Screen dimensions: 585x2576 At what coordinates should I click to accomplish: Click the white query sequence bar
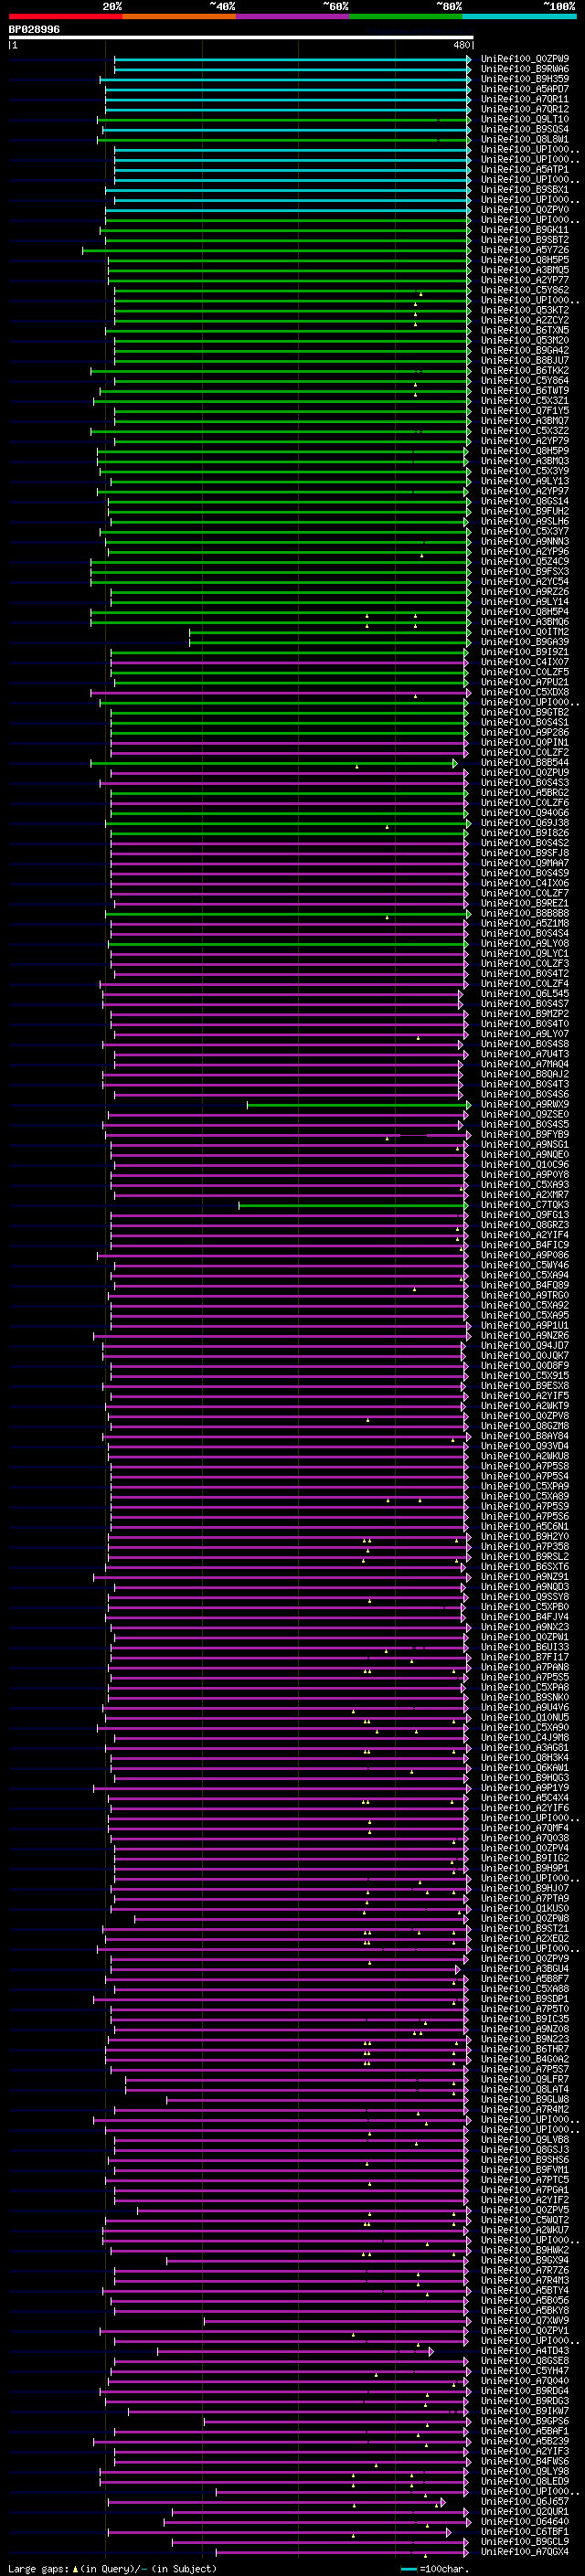click(x=241, y=38)
